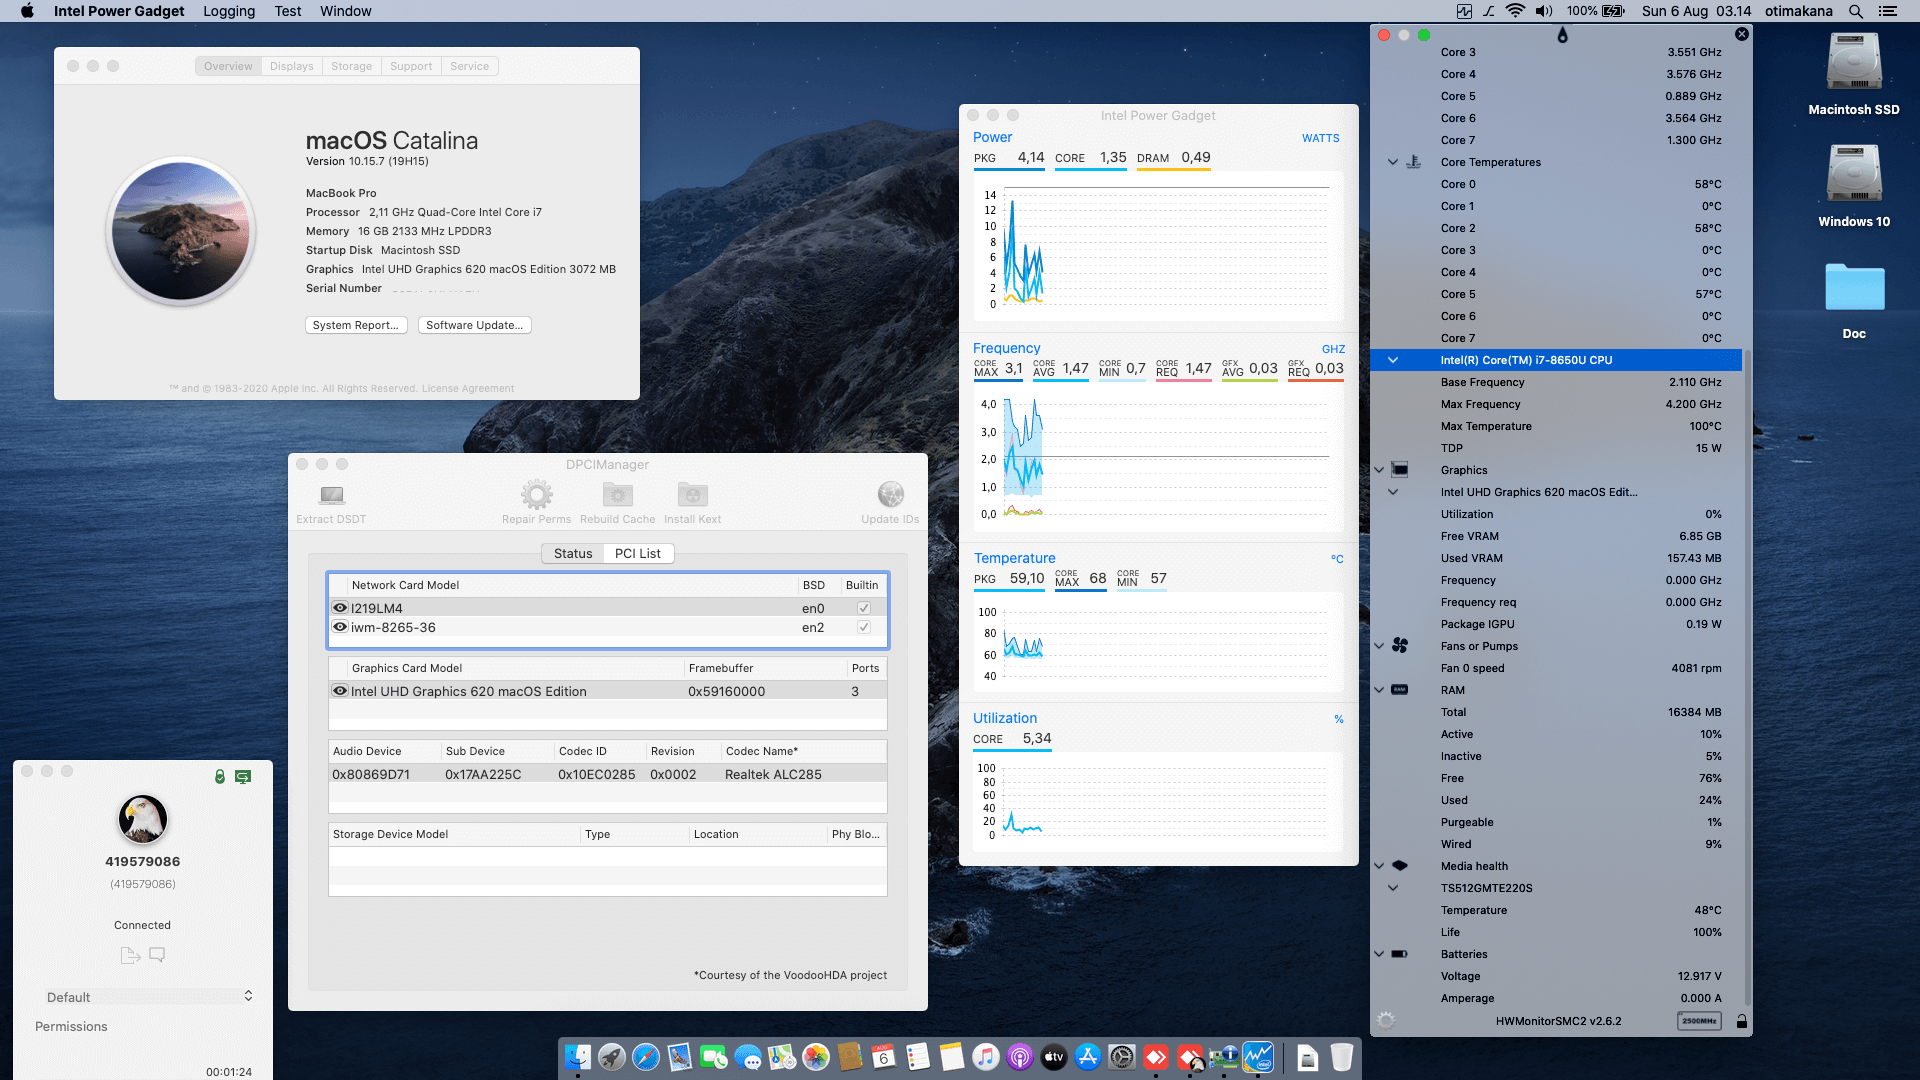The height and width of the screenshot is (1080, 1920).
Task: Click Framebuffer value 0x59160000
Action: click(x=727, y=691)
